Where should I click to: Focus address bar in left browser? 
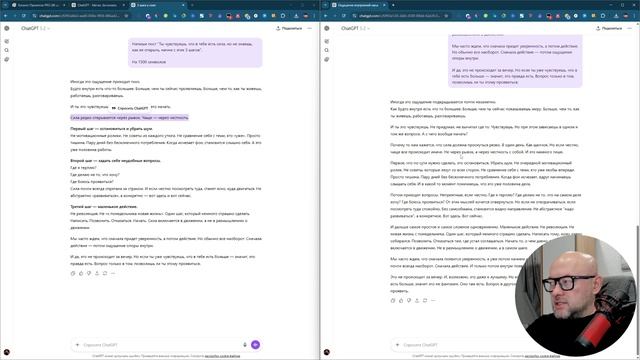tap(80, 16)
